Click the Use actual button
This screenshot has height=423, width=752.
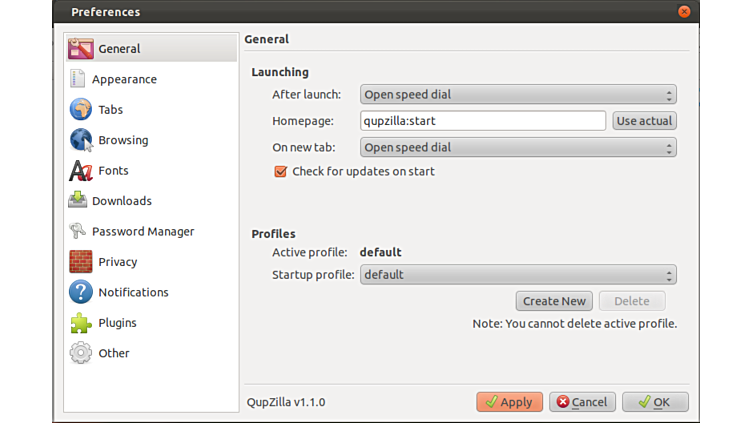644,121
